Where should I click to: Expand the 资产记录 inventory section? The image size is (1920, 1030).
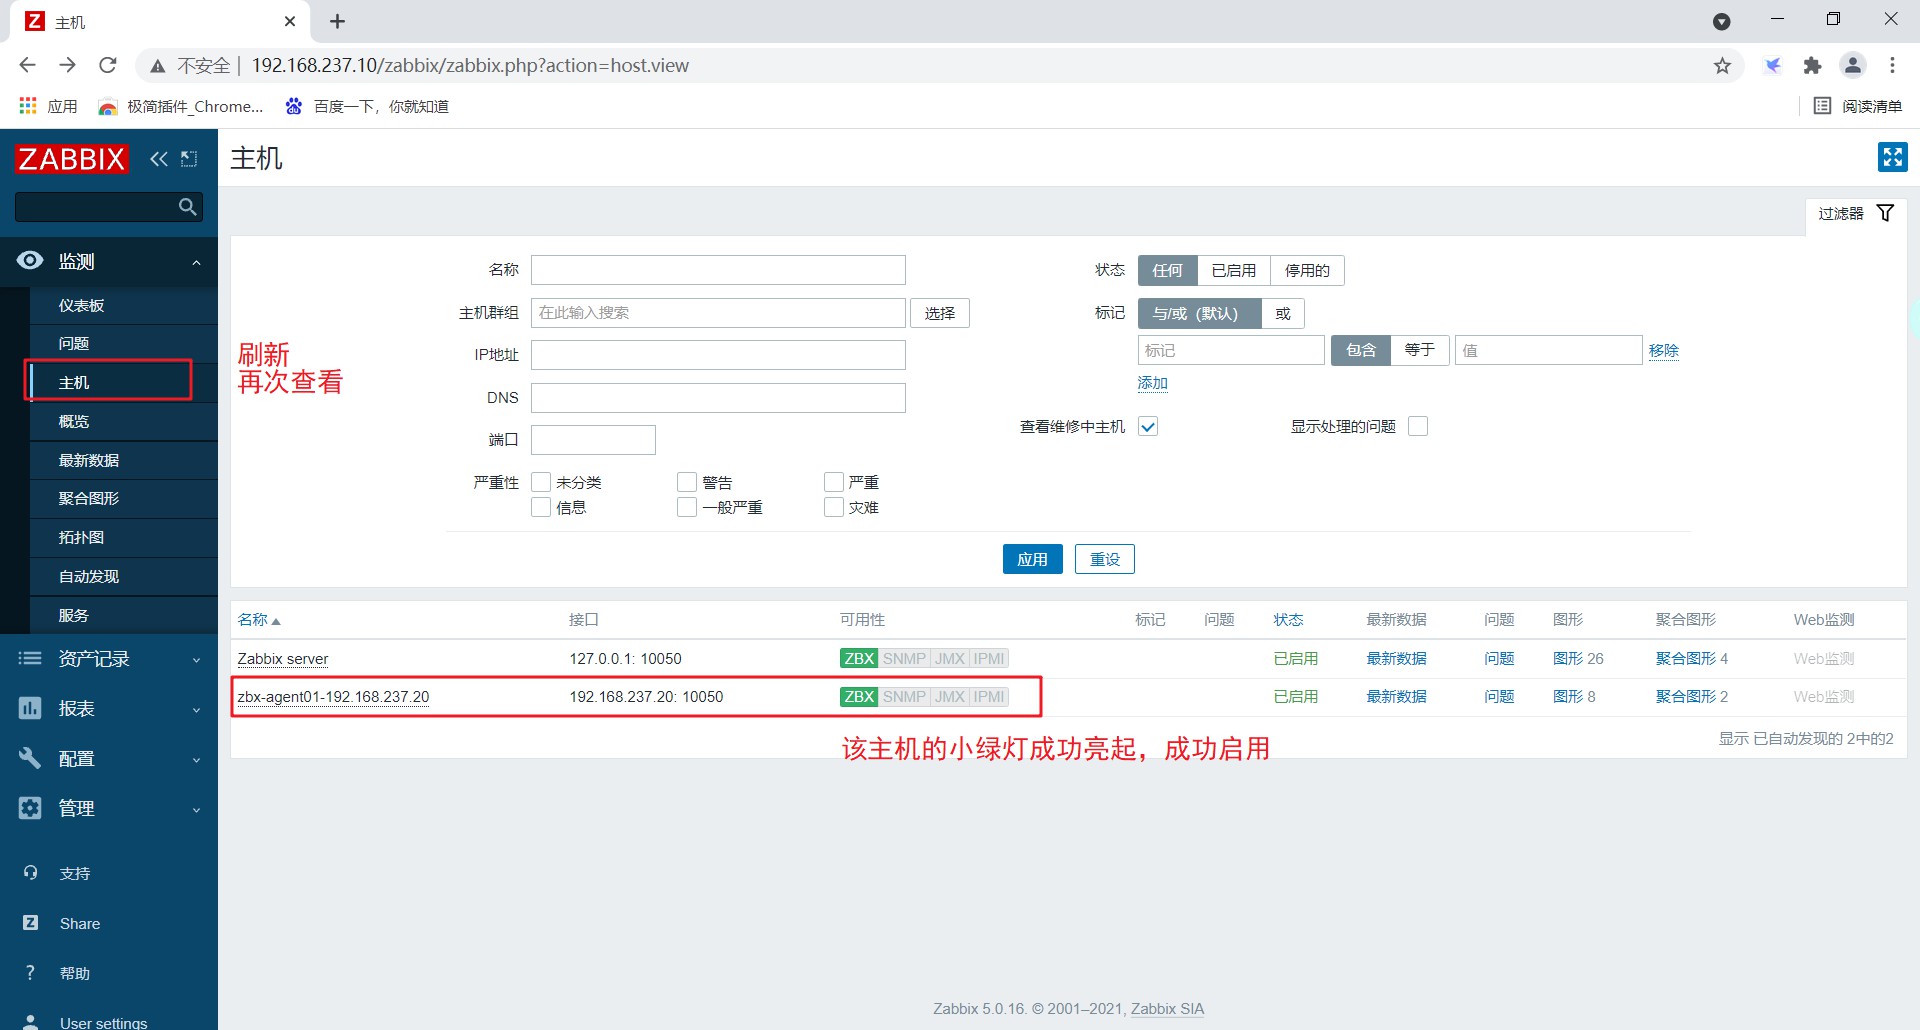(109, 658)
